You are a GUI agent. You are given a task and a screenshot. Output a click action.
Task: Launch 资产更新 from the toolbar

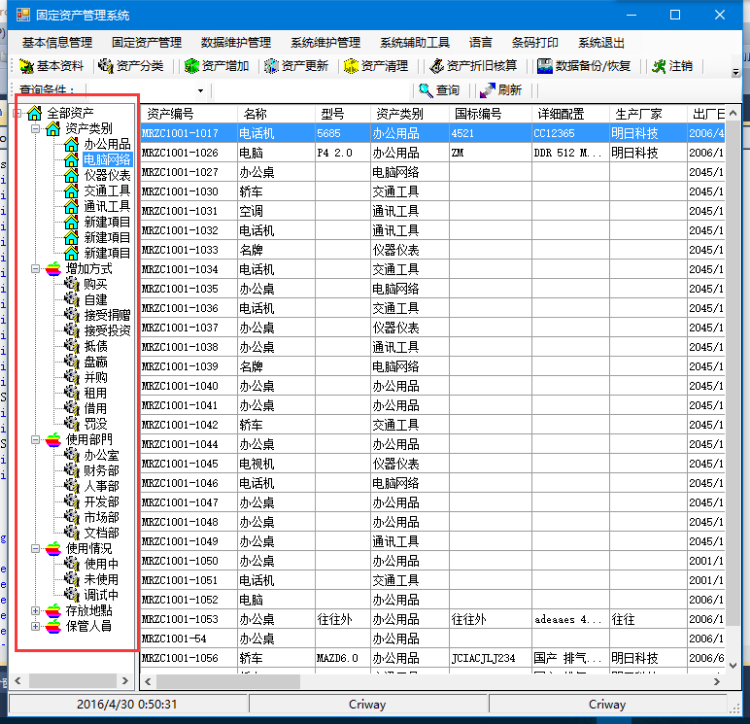[271, 66]
